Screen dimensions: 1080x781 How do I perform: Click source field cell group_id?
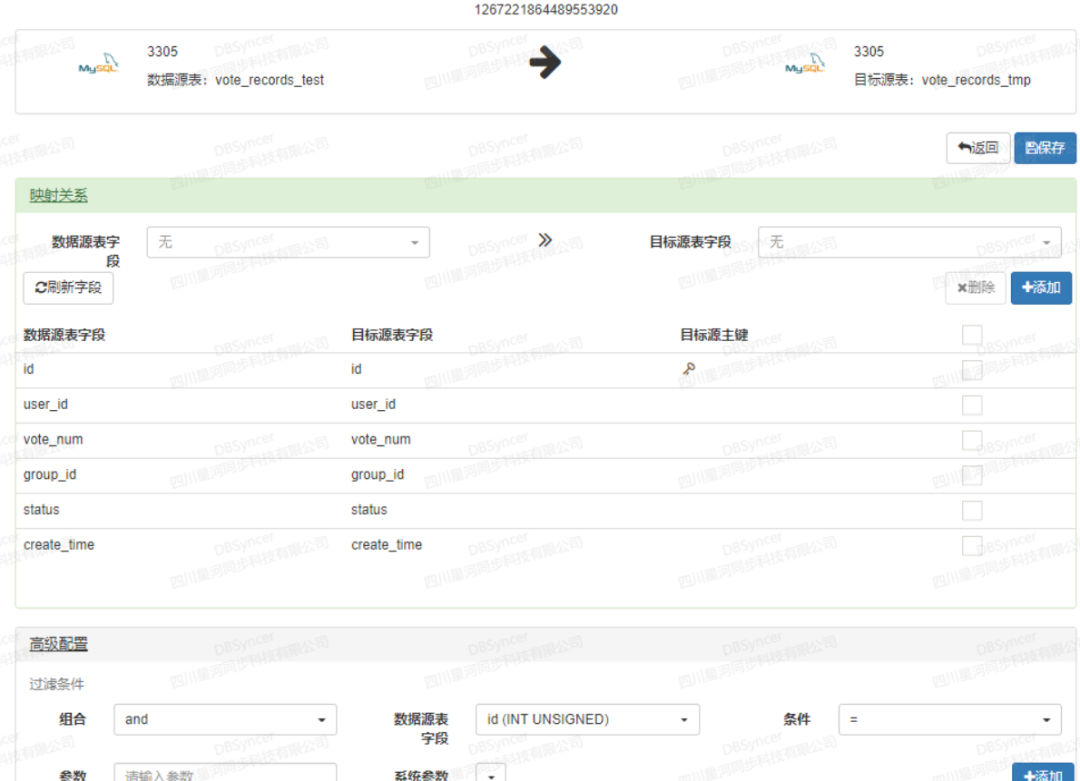pyautogui.click(x=50, y=475)
